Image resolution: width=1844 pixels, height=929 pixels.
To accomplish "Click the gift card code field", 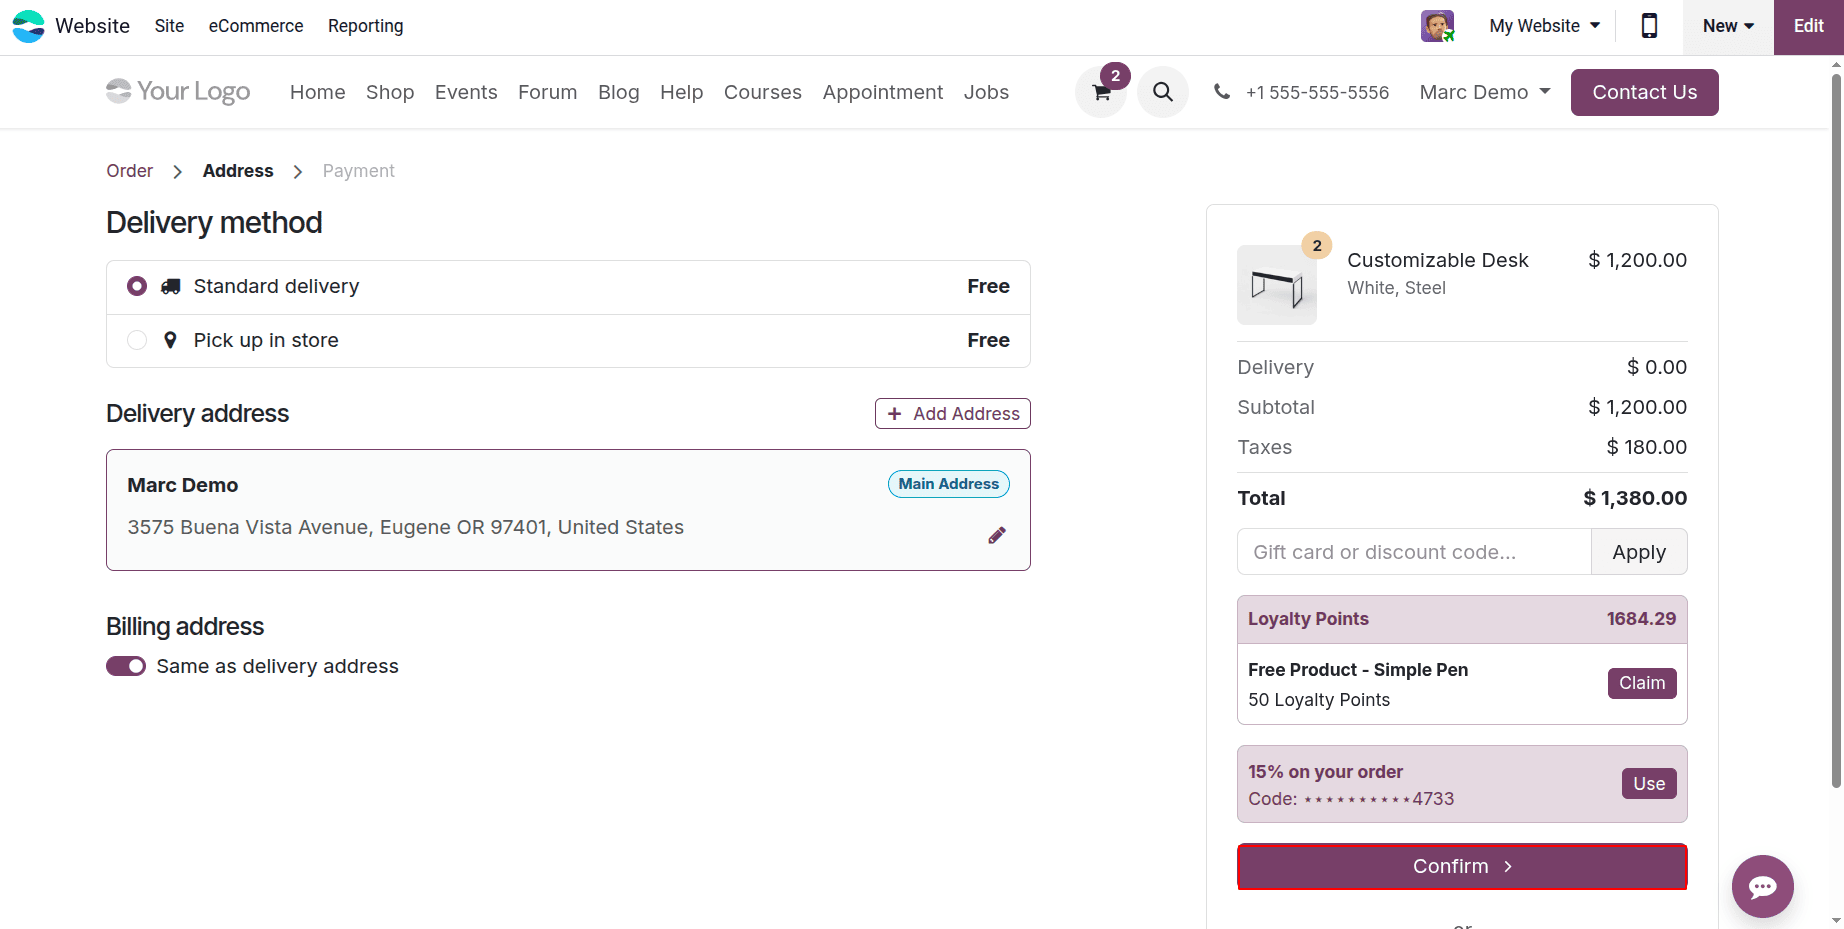I will (1414, 552).
